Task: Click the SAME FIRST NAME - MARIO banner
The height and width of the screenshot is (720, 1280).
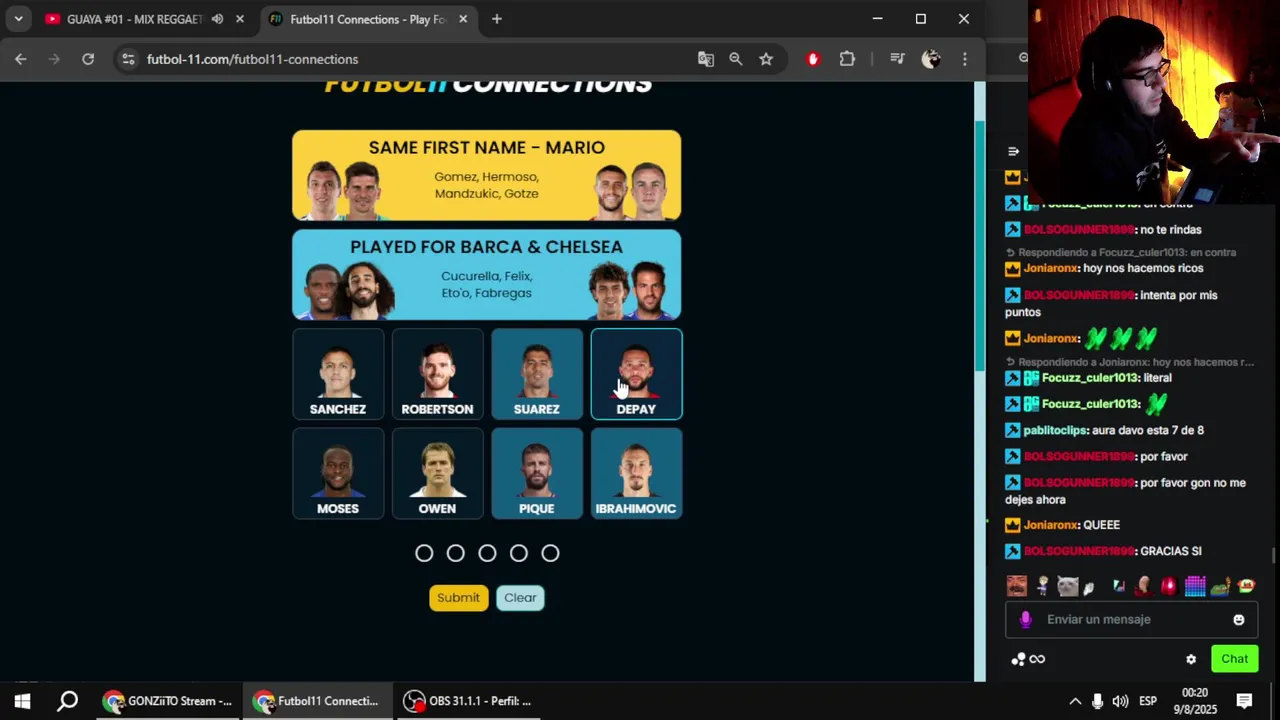Action: 487,175
